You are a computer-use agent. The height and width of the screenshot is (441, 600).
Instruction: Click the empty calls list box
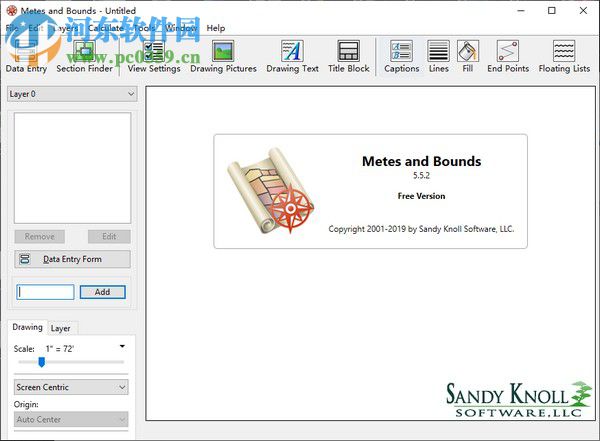tap(72, 168)
